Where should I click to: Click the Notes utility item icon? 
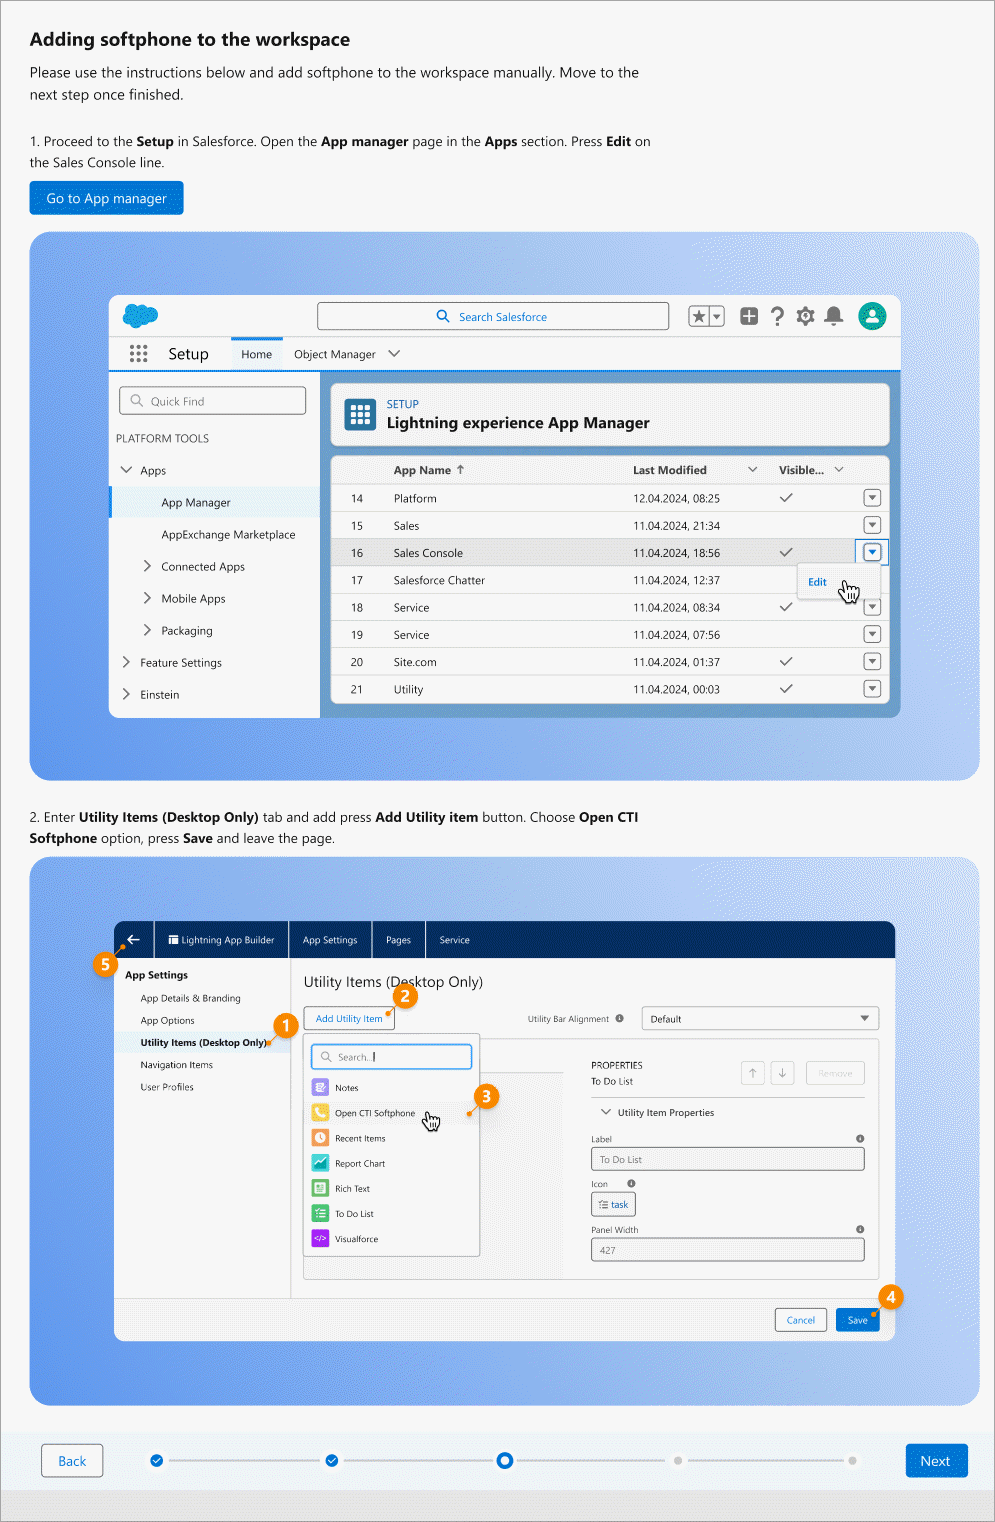pos(320,1087)
